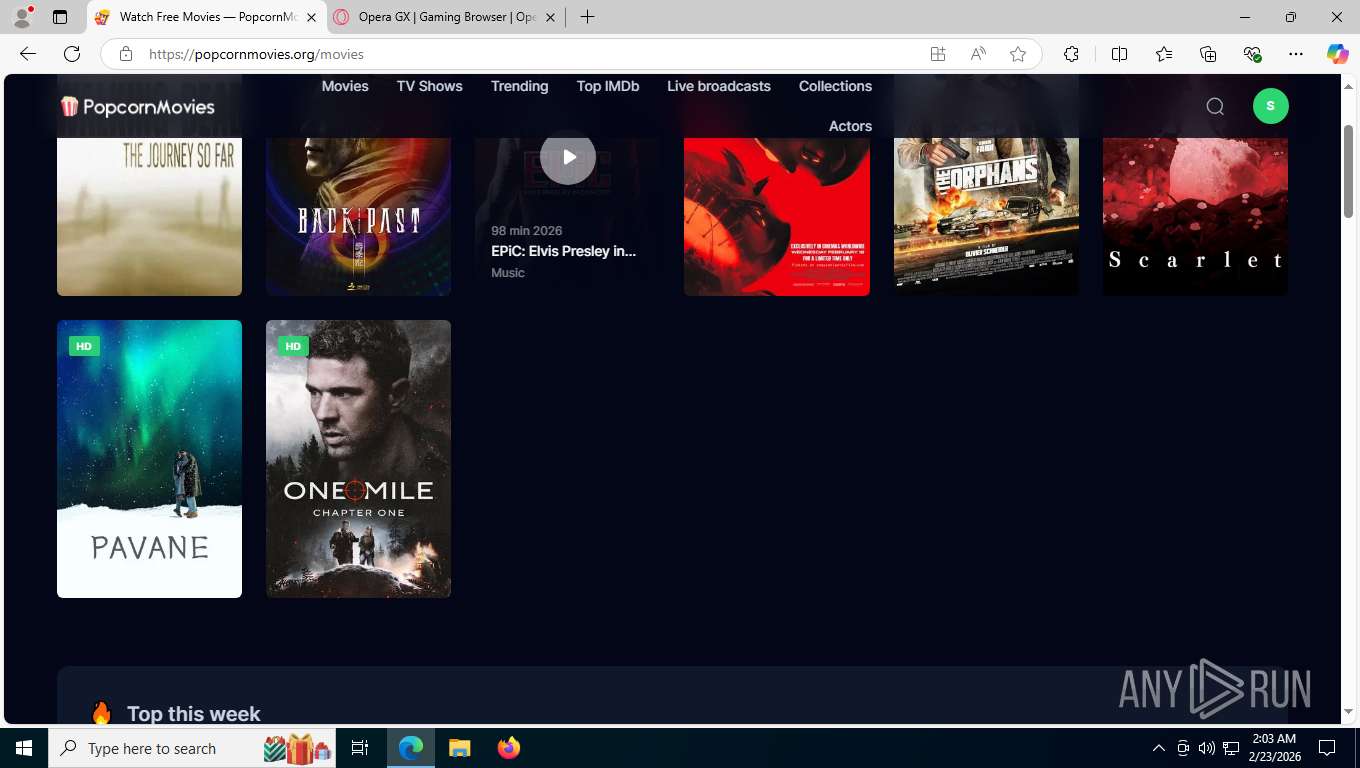Open the Copilot sidebar
This screenshot has width=1360, height=768.
point(1337,54)
